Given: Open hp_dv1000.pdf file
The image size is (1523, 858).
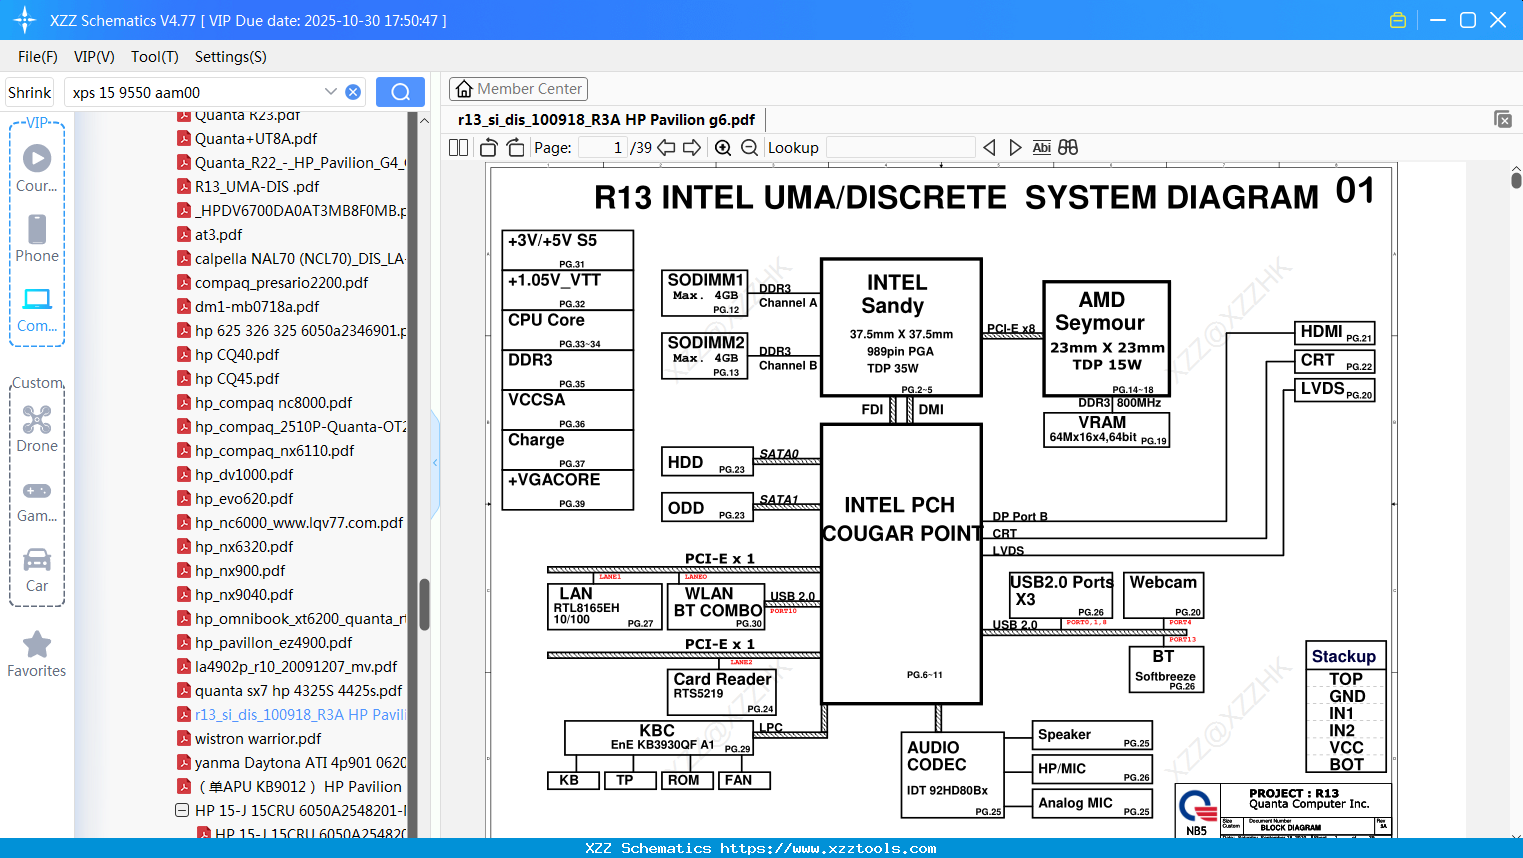Looking at the screenshot, I should [x=244, y=474].
